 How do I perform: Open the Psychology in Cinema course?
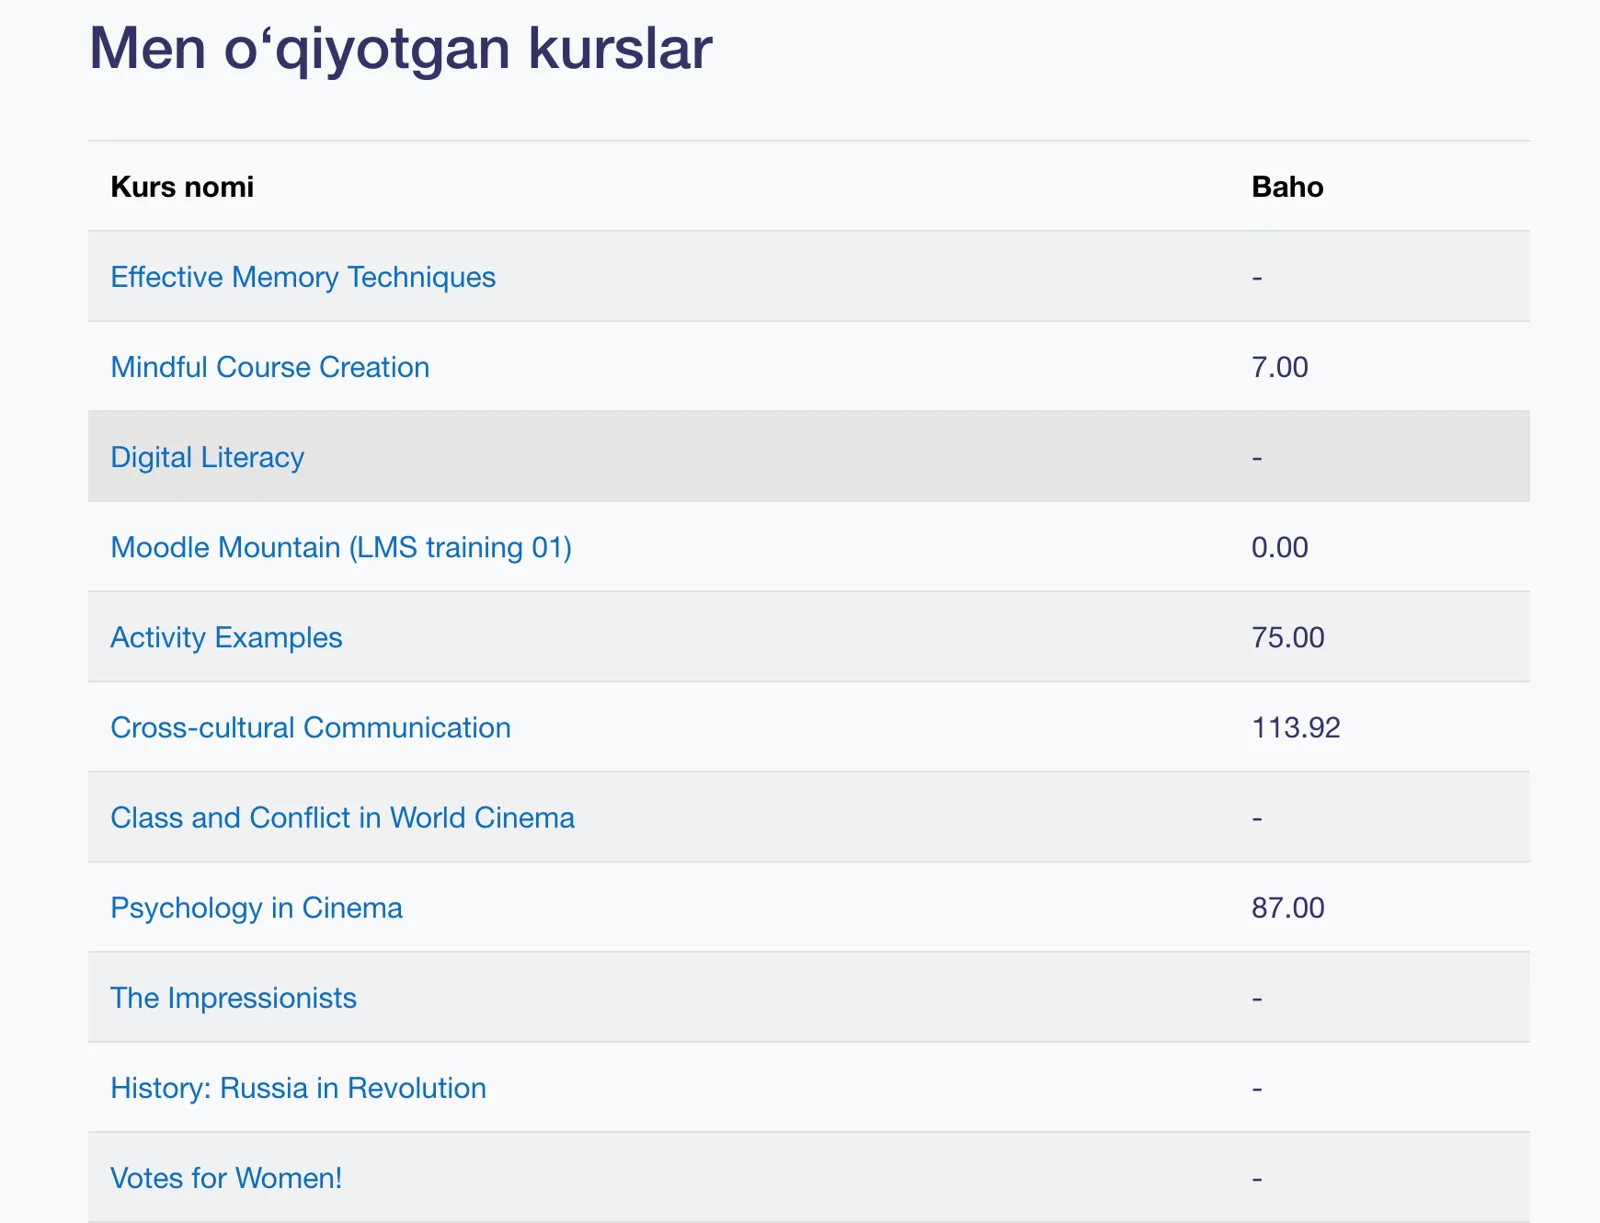click(257, 907)
